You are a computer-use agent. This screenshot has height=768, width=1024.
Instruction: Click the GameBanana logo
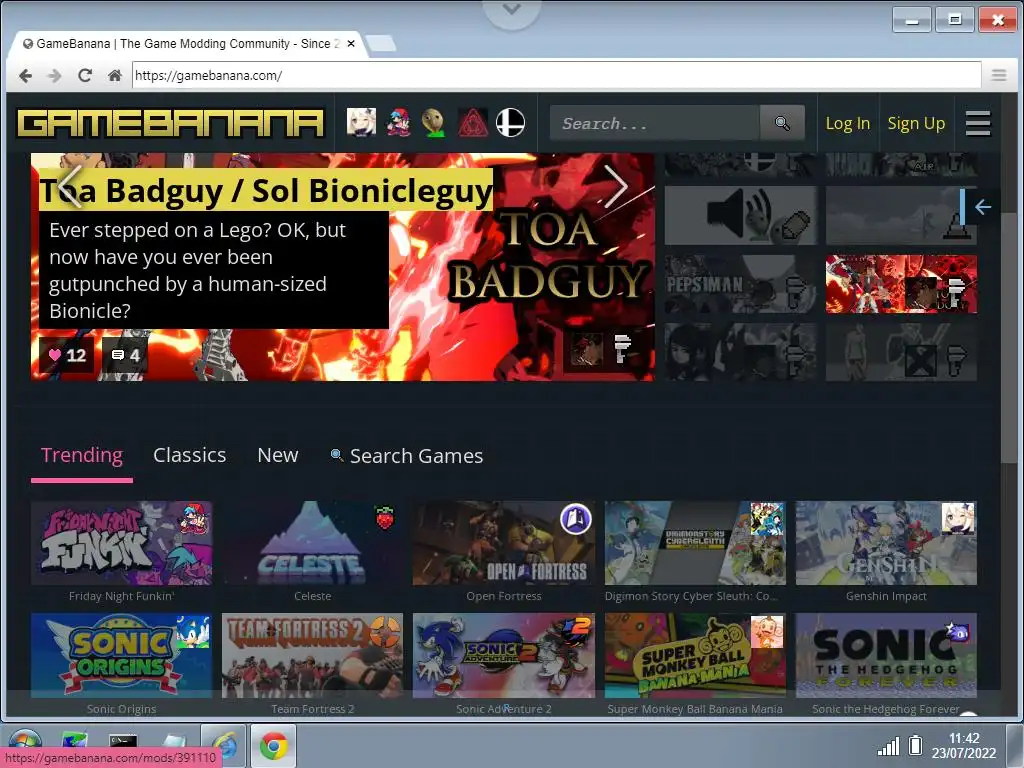point(170,123)
